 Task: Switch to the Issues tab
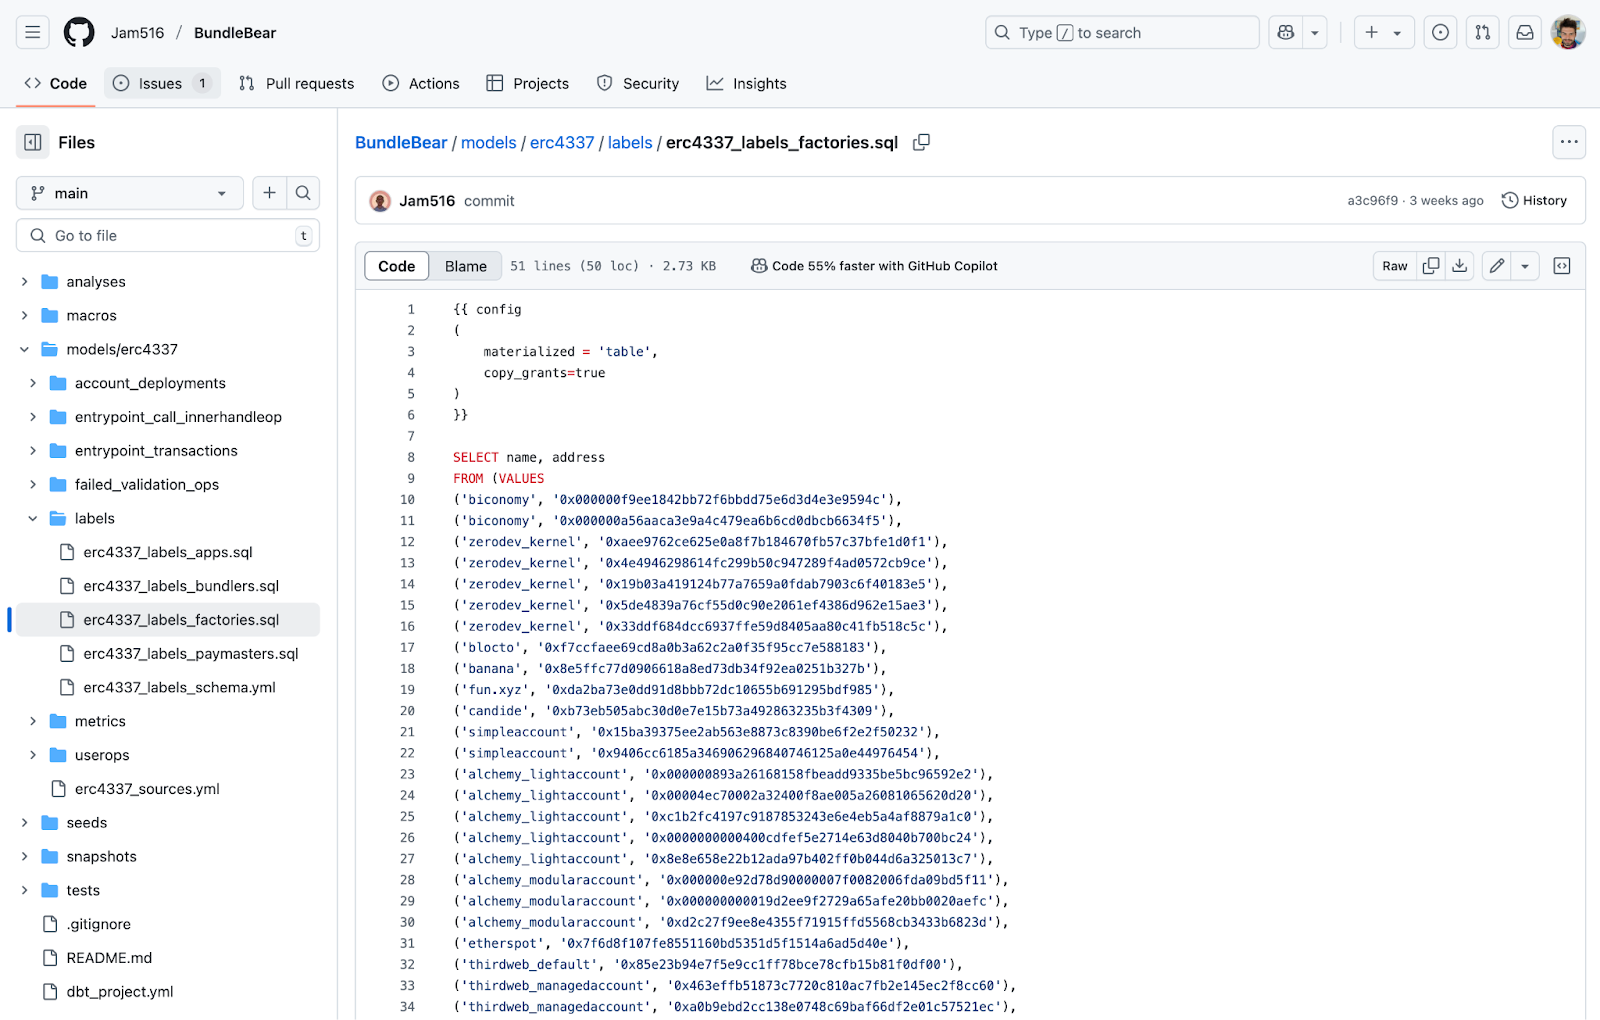(x=162, y=84)
